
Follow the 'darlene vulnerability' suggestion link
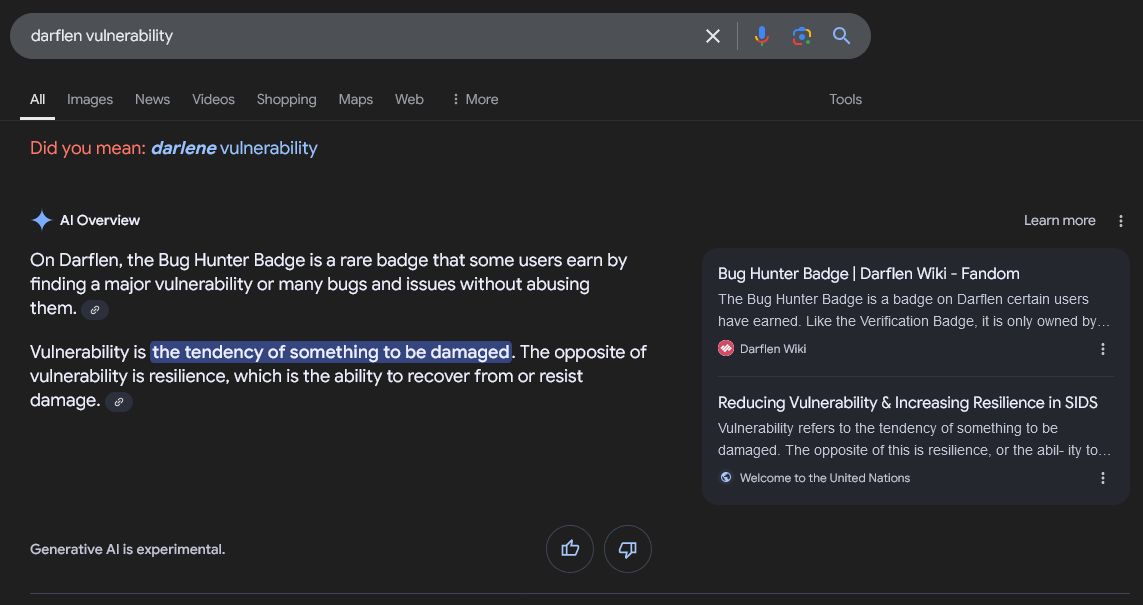(234, 148)
